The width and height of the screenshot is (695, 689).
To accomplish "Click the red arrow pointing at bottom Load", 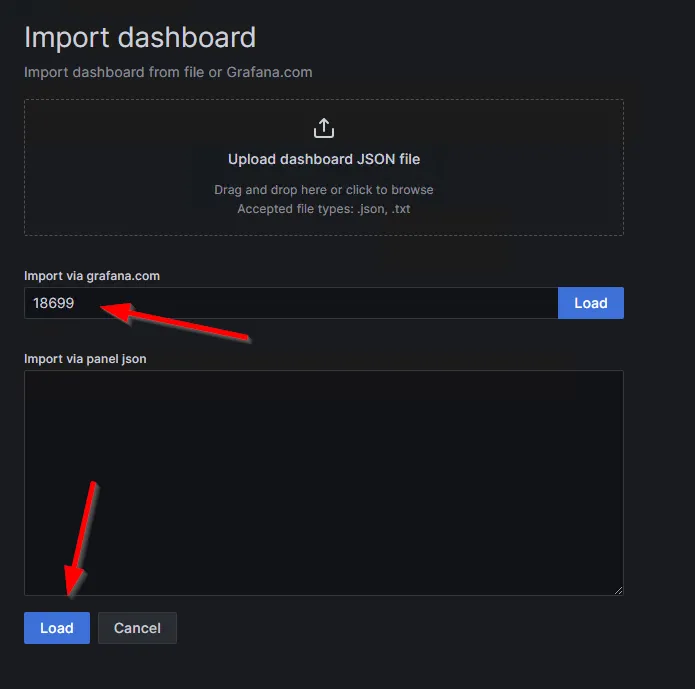I will click(x=83, y=540).
